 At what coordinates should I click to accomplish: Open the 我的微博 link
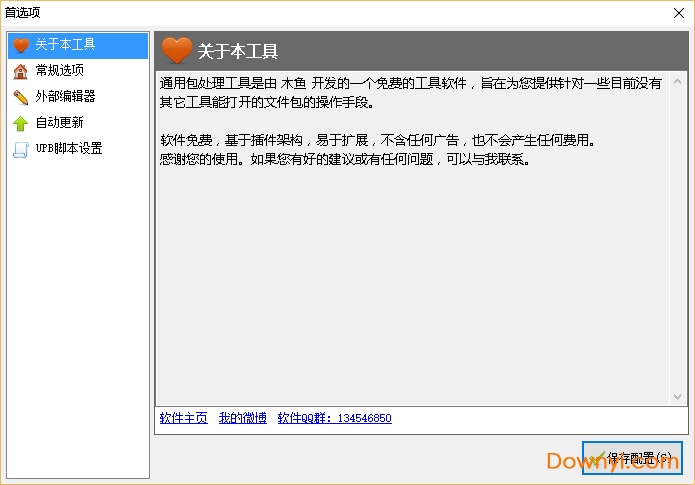click(242, 418)
